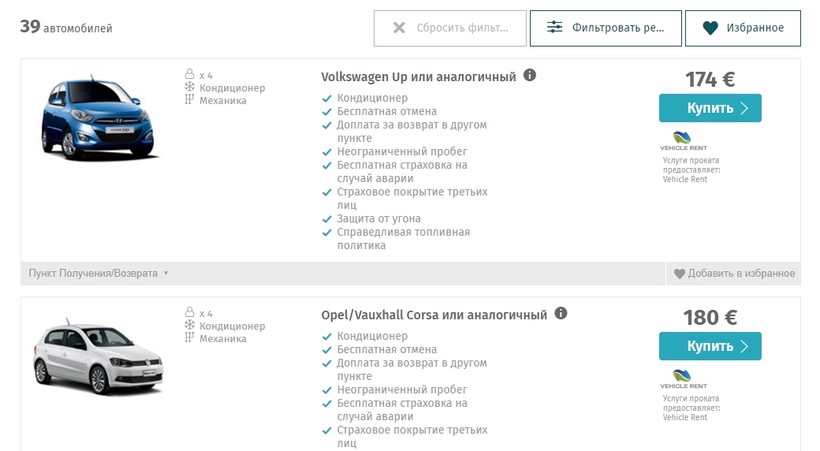Click the sliders icon on the filter results button
The height and width of the screenshot is (451, 820).
coord(555,28)
